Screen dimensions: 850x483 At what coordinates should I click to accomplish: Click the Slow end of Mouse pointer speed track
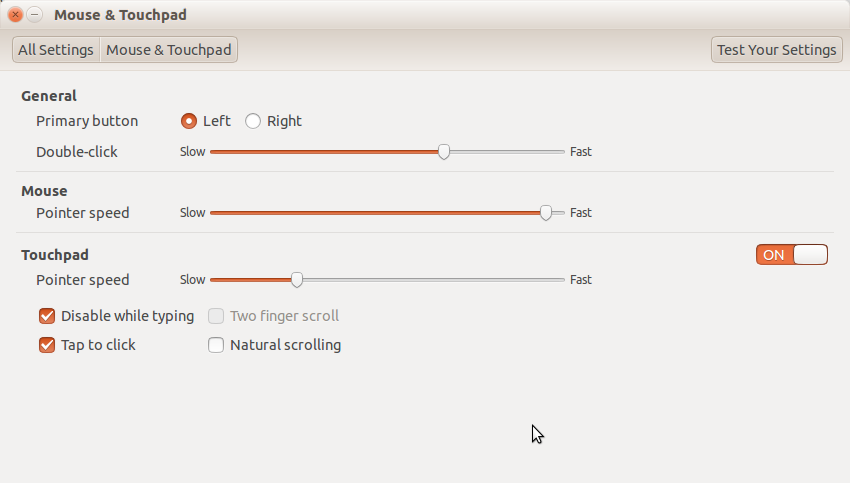[x=213, y=212]
